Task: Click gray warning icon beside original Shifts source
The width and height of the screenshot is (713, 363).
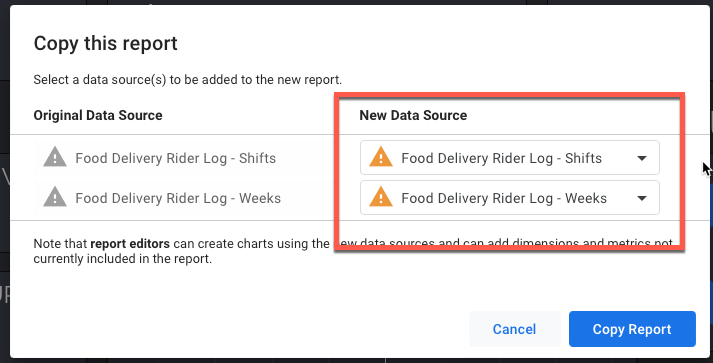Action: click(x=55, y=157)
